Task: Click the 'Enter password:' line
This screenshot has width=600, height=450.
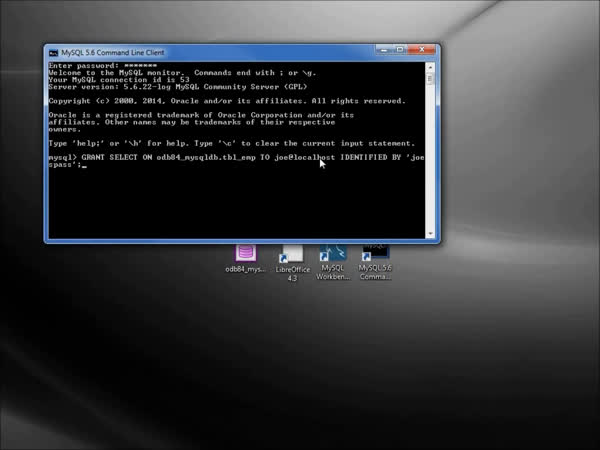Action: pos(103,65)
